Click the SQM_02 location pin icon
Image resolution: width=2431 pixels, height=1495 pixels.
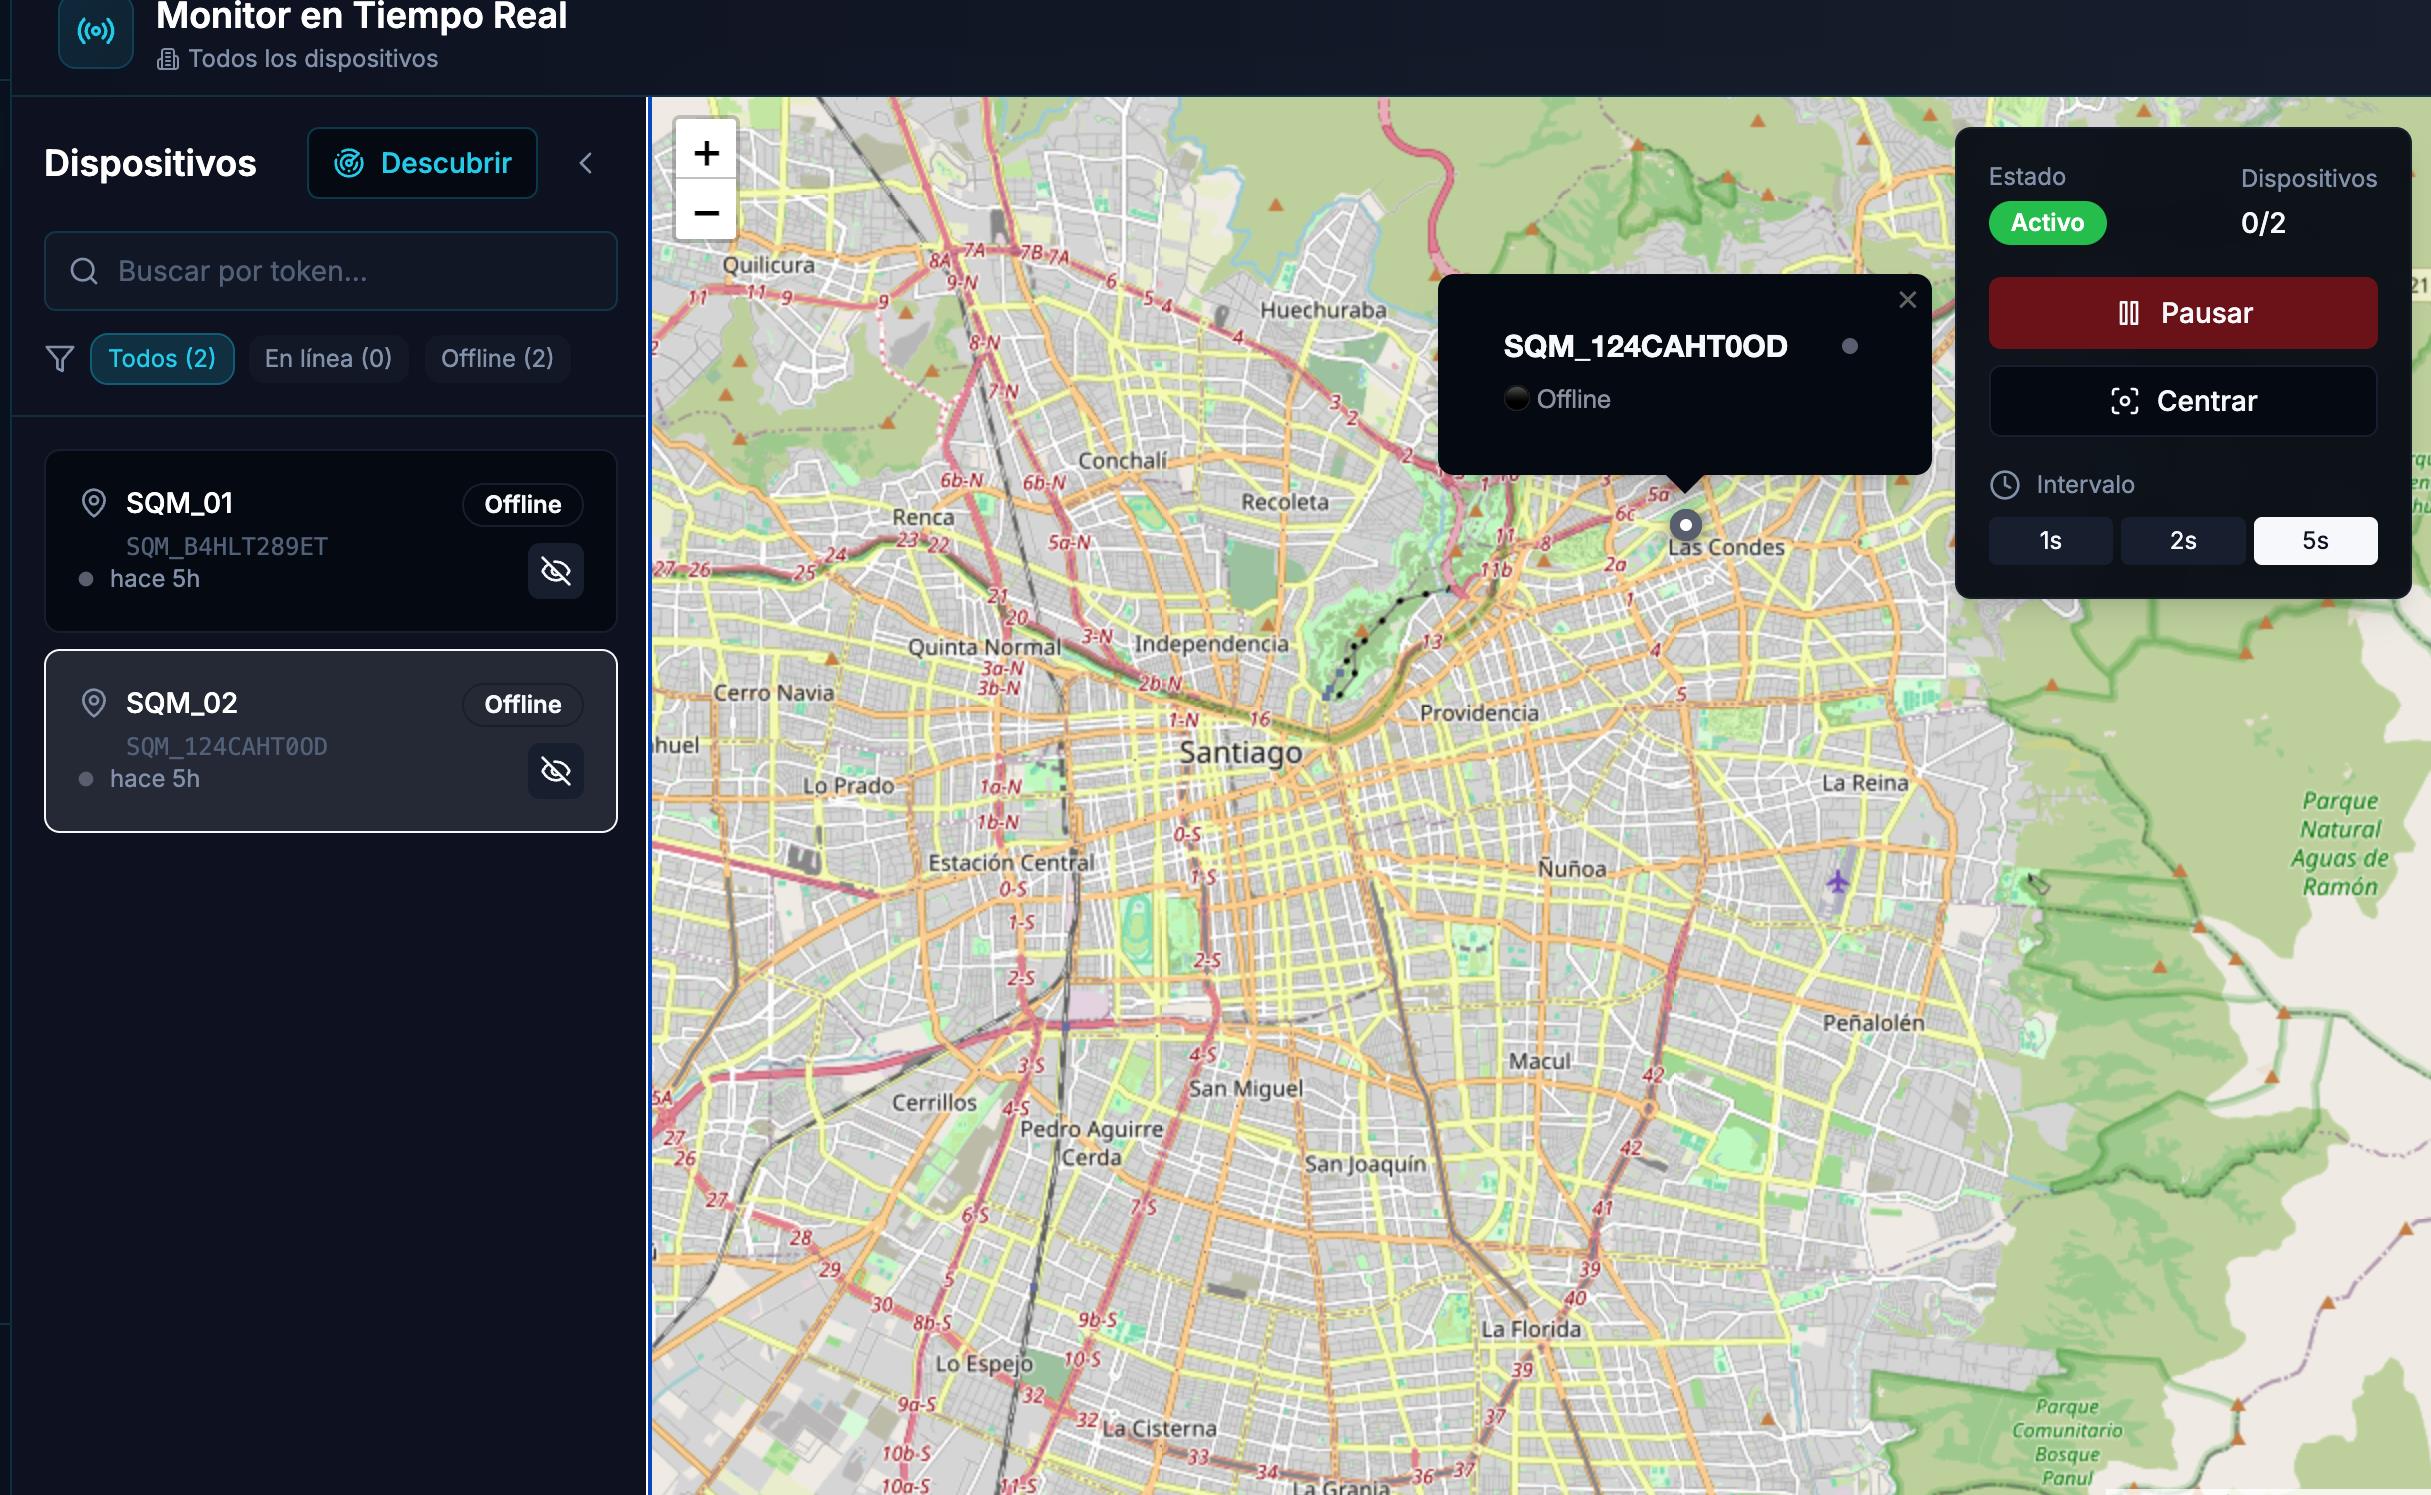(x=93, y=703)
